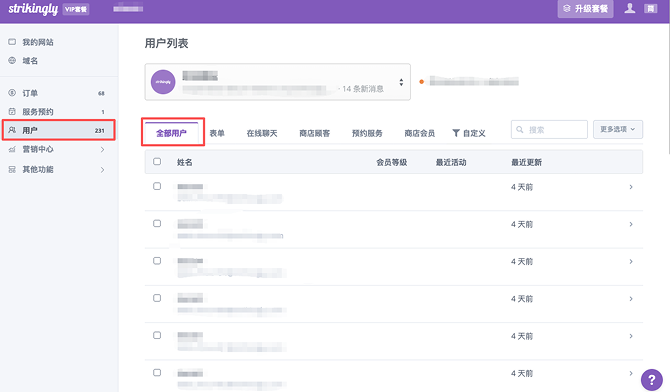
Task: Focus the 搜索 search field
Action: point(549,130)
